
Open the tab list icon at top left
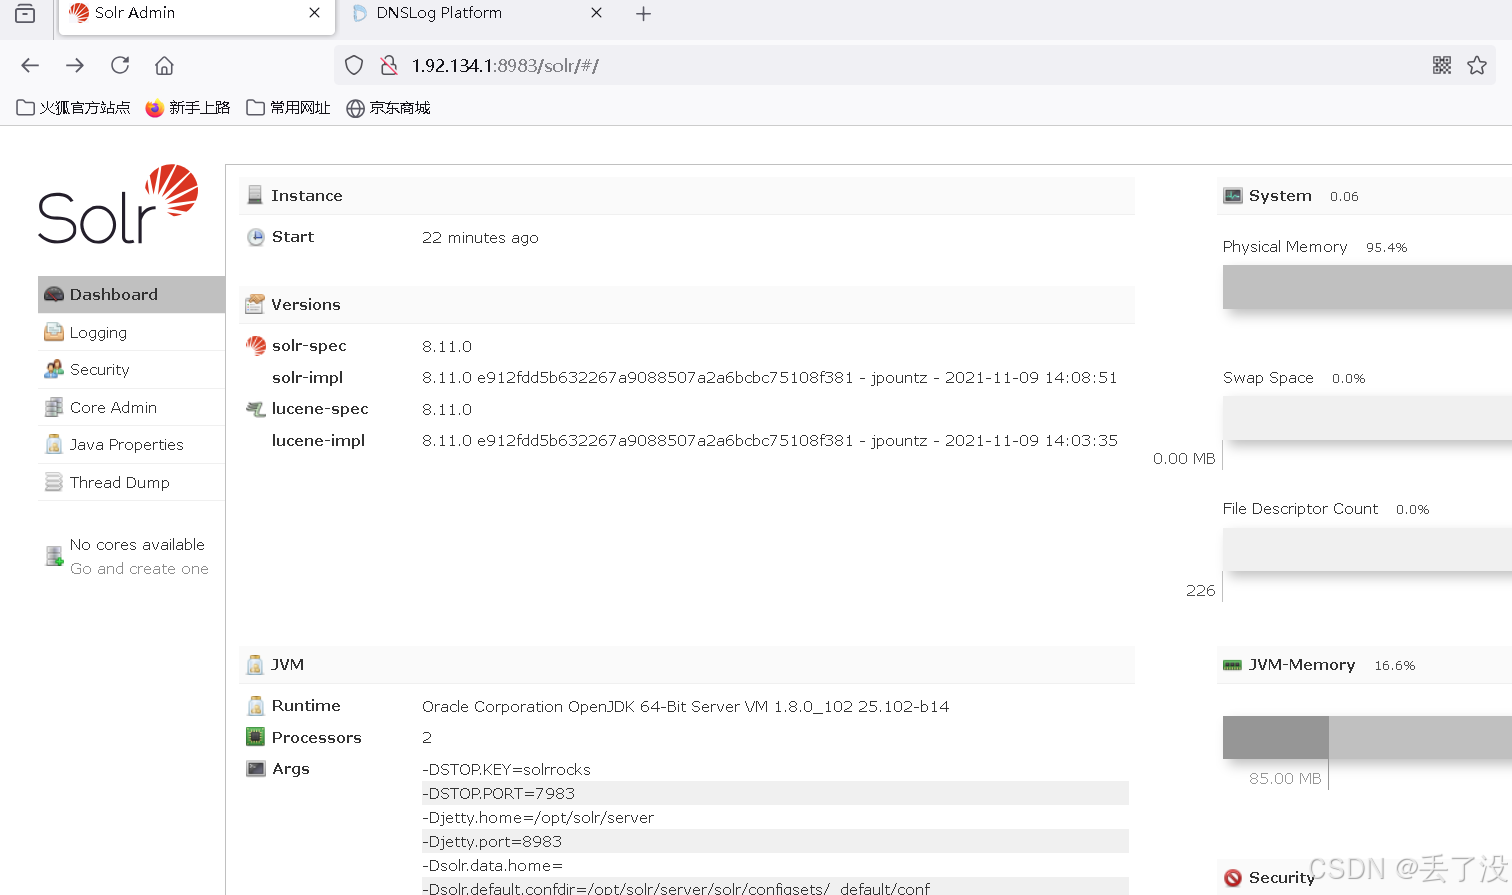coord(25,13)
